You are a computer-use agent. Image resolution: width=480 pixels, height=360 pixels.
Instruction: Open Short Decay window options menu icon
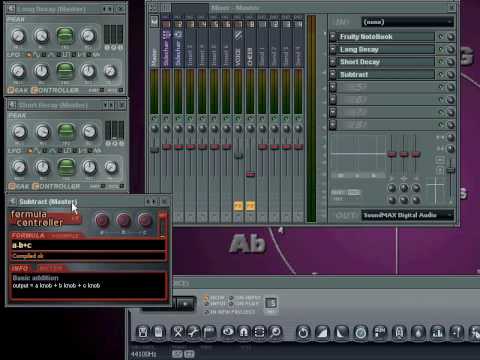(12, 105)
